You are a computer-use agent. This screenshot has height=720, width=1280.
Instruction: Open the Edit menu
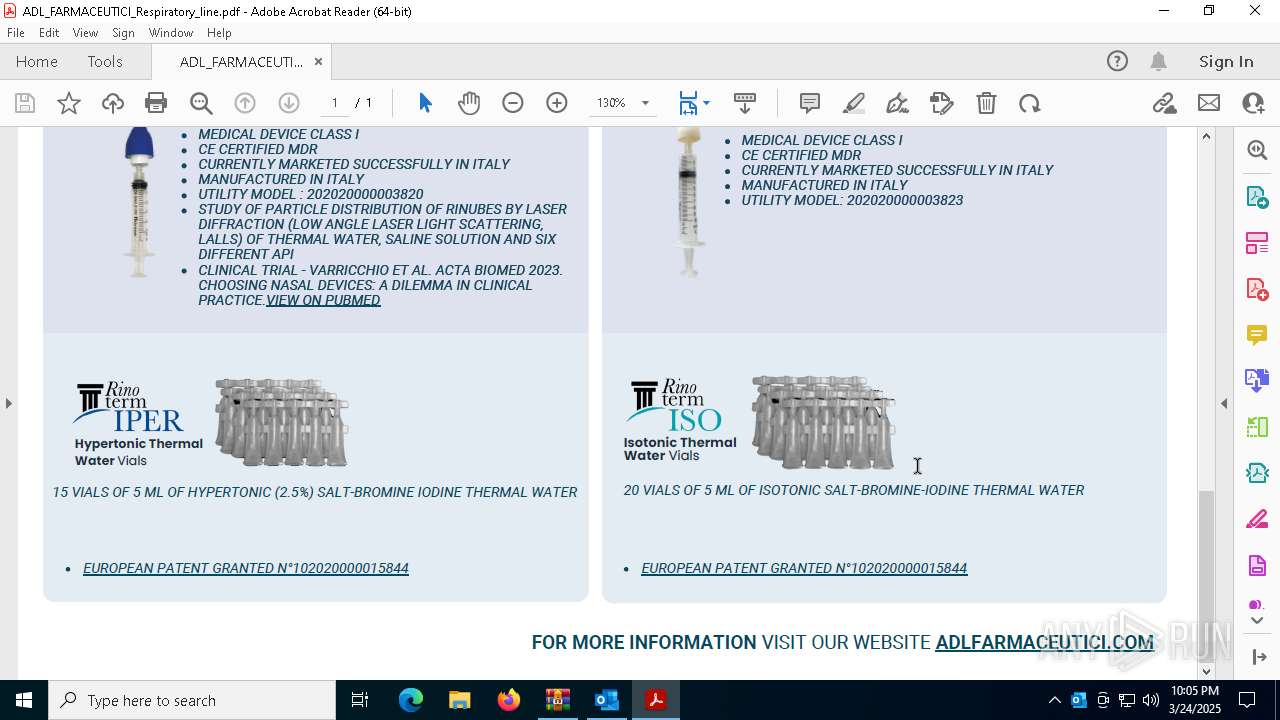coord(49,32)
